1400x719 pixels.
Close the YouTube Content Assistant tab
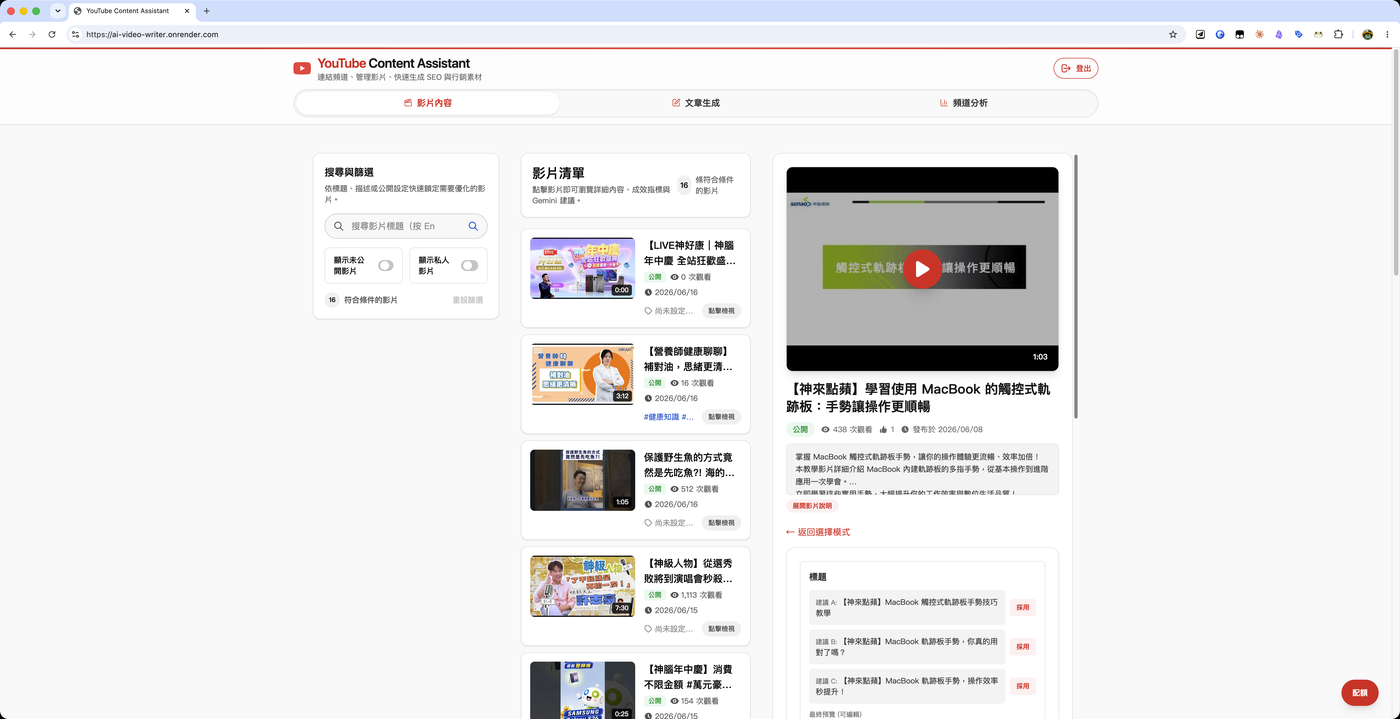[187, 11]
